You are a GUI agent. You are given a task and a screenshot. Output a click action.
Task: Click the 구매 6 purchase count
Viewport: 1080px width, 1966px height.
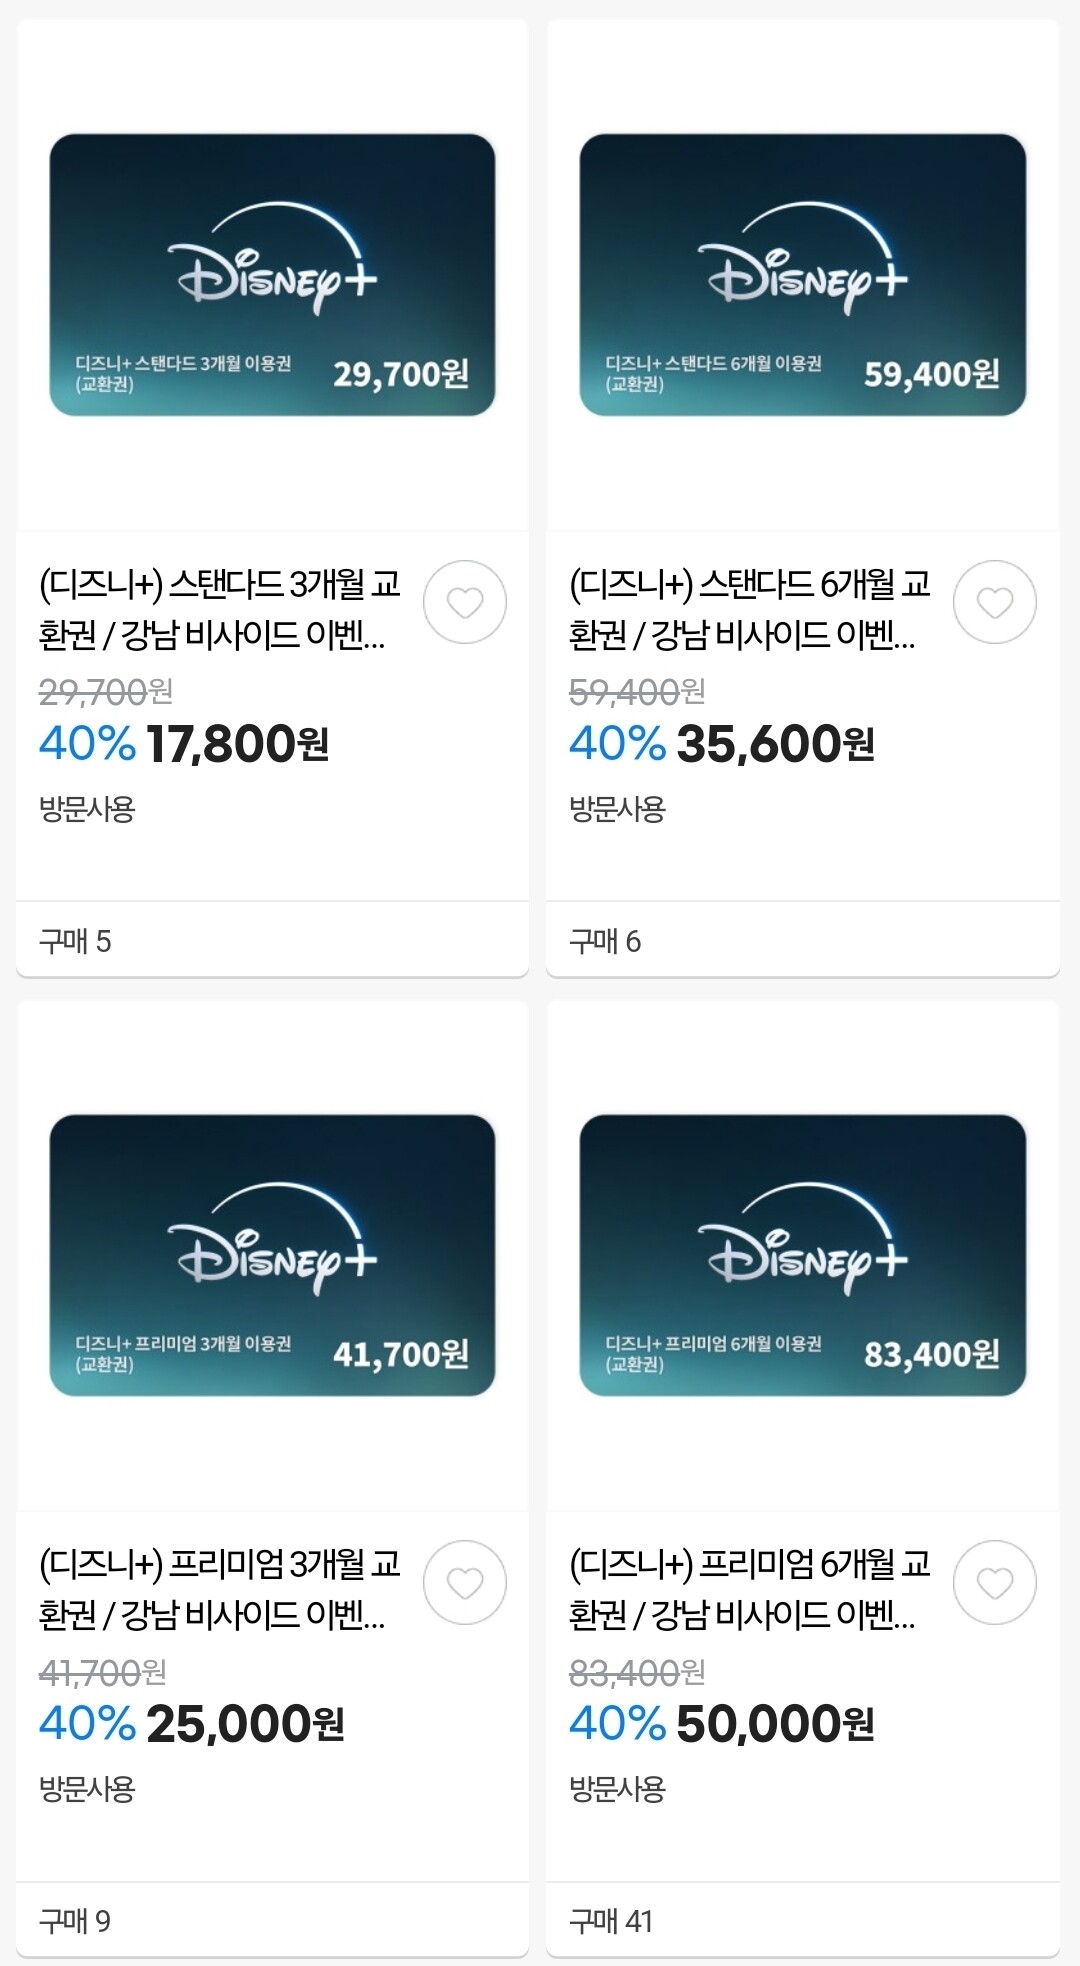(x=605, y=941)
